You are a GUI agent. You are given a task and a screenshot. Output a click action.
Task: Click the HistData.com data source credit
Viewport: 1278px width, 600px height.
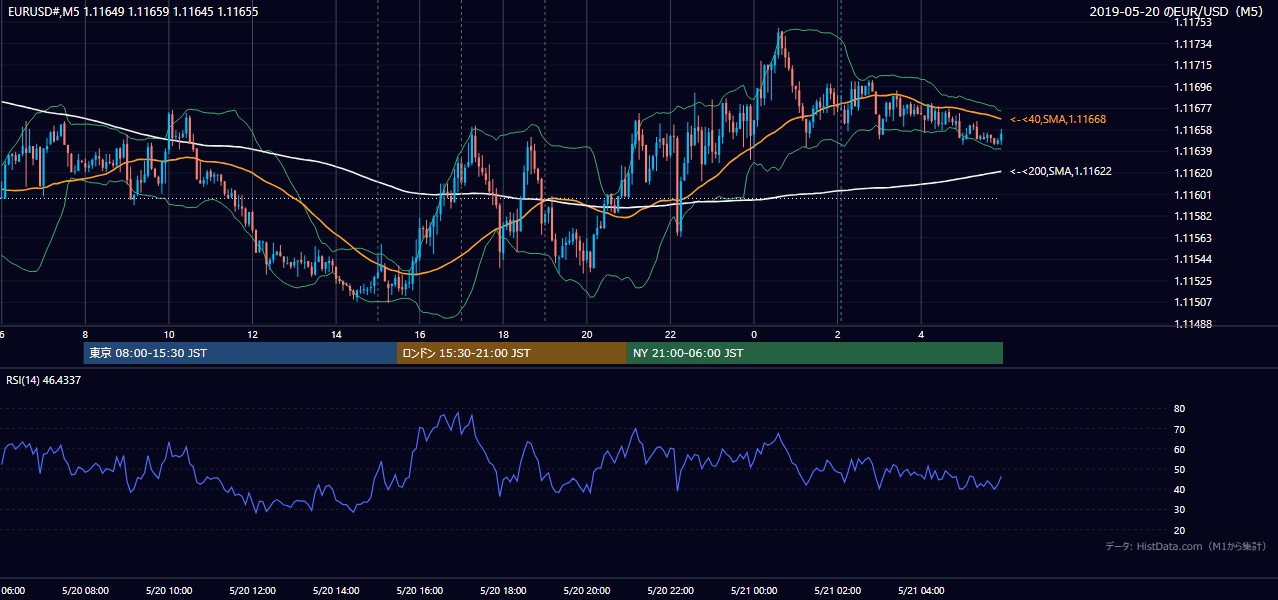point(1185,546)
